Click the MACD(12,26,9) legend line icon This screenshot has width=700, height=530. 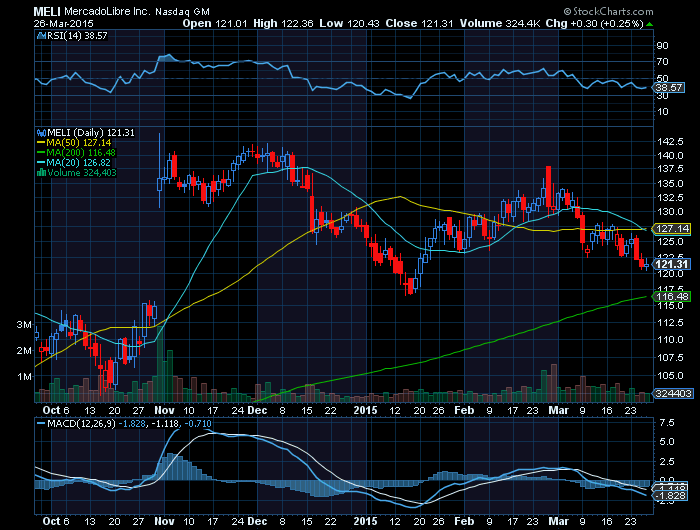coord(41,423)
